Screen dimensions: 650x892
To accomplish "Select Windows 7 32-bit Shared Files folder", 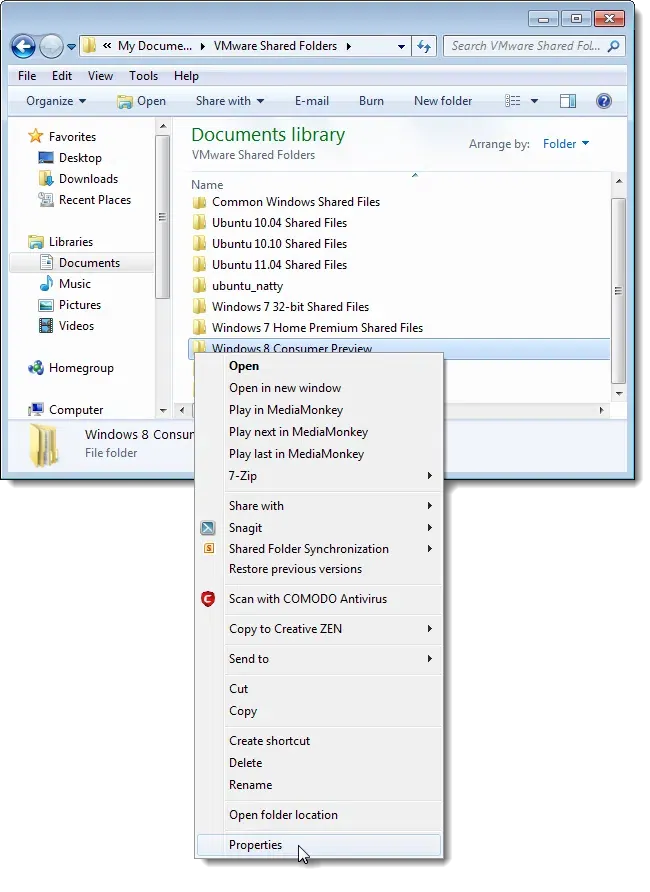I will tap(290, 307).
